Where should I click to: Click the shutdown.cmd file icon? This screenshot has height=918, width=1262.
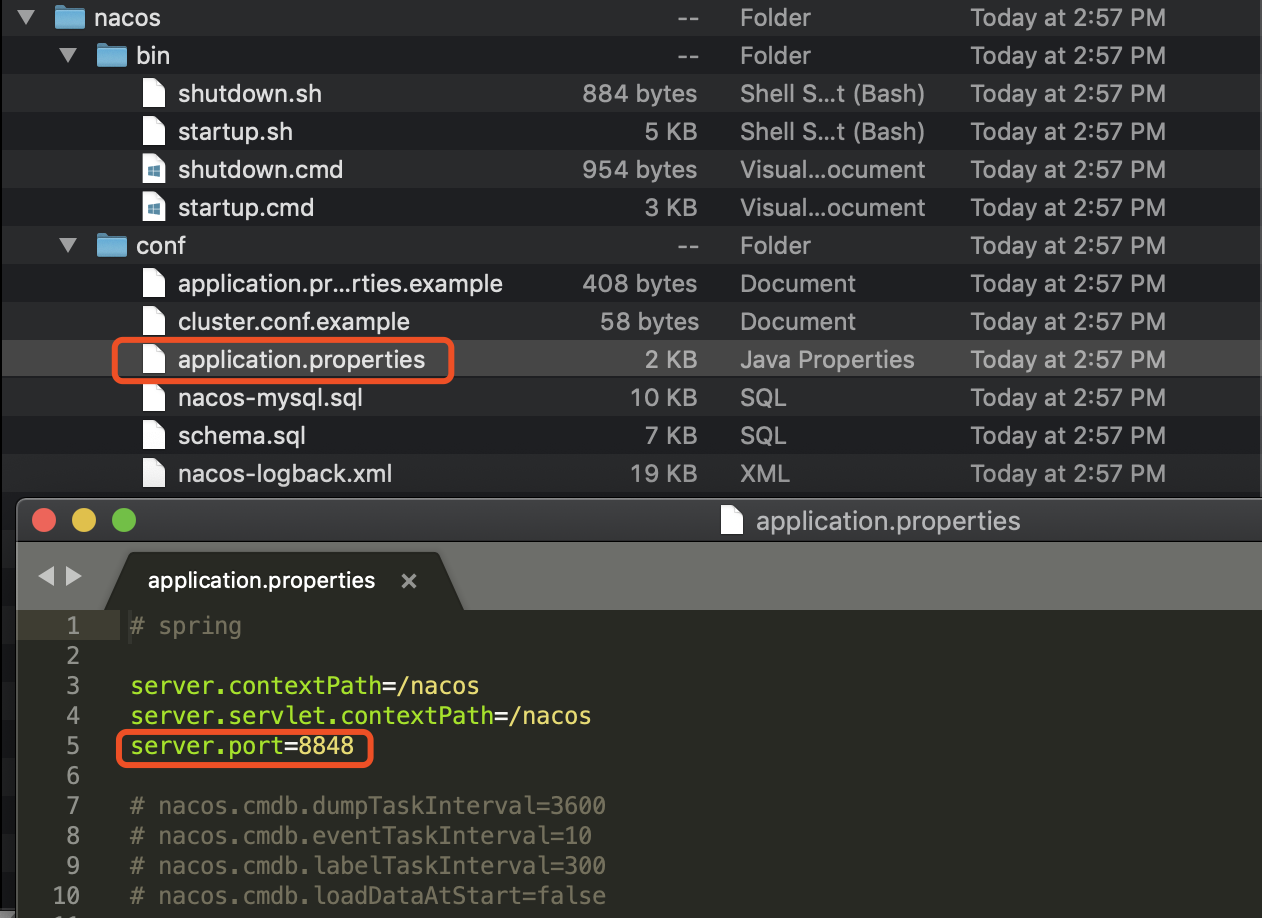coord(153,169)
